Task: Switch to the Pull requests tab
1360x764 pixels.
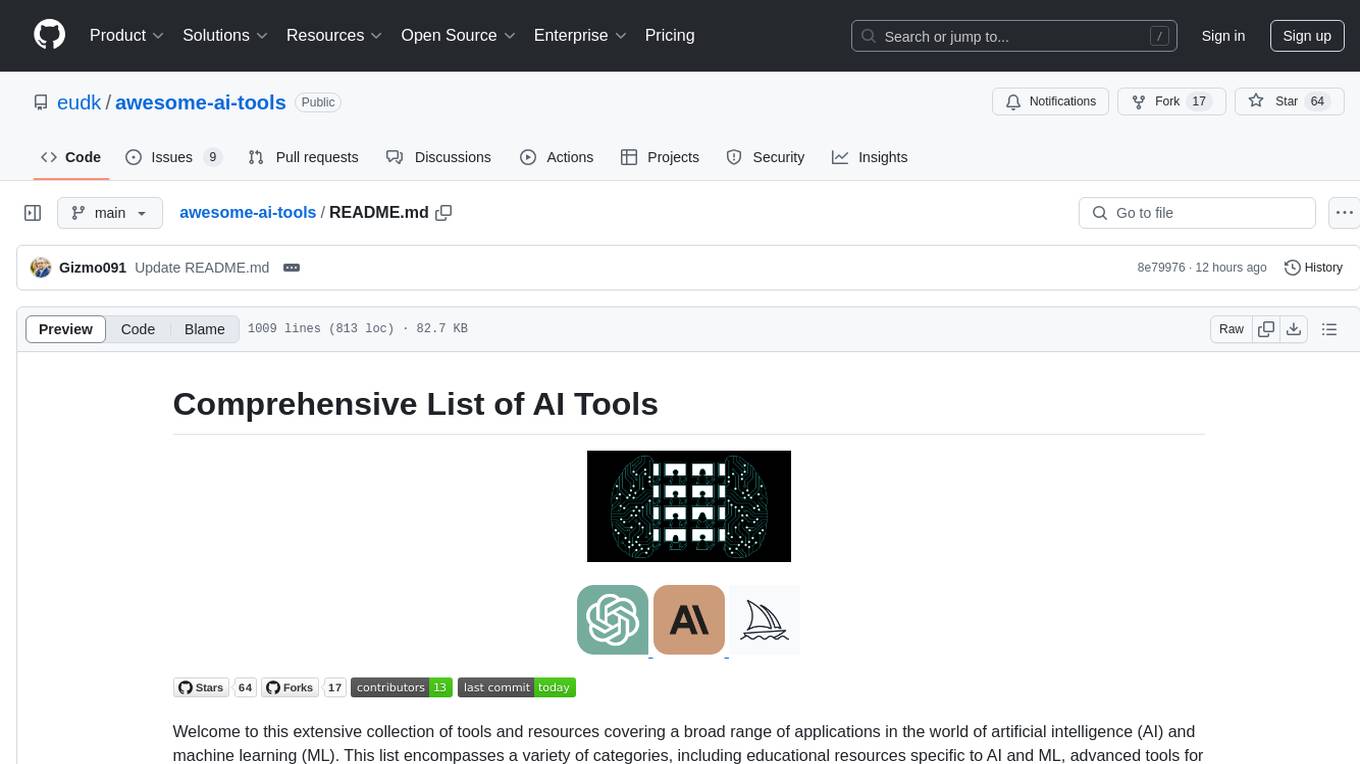Action: [303, 157]
